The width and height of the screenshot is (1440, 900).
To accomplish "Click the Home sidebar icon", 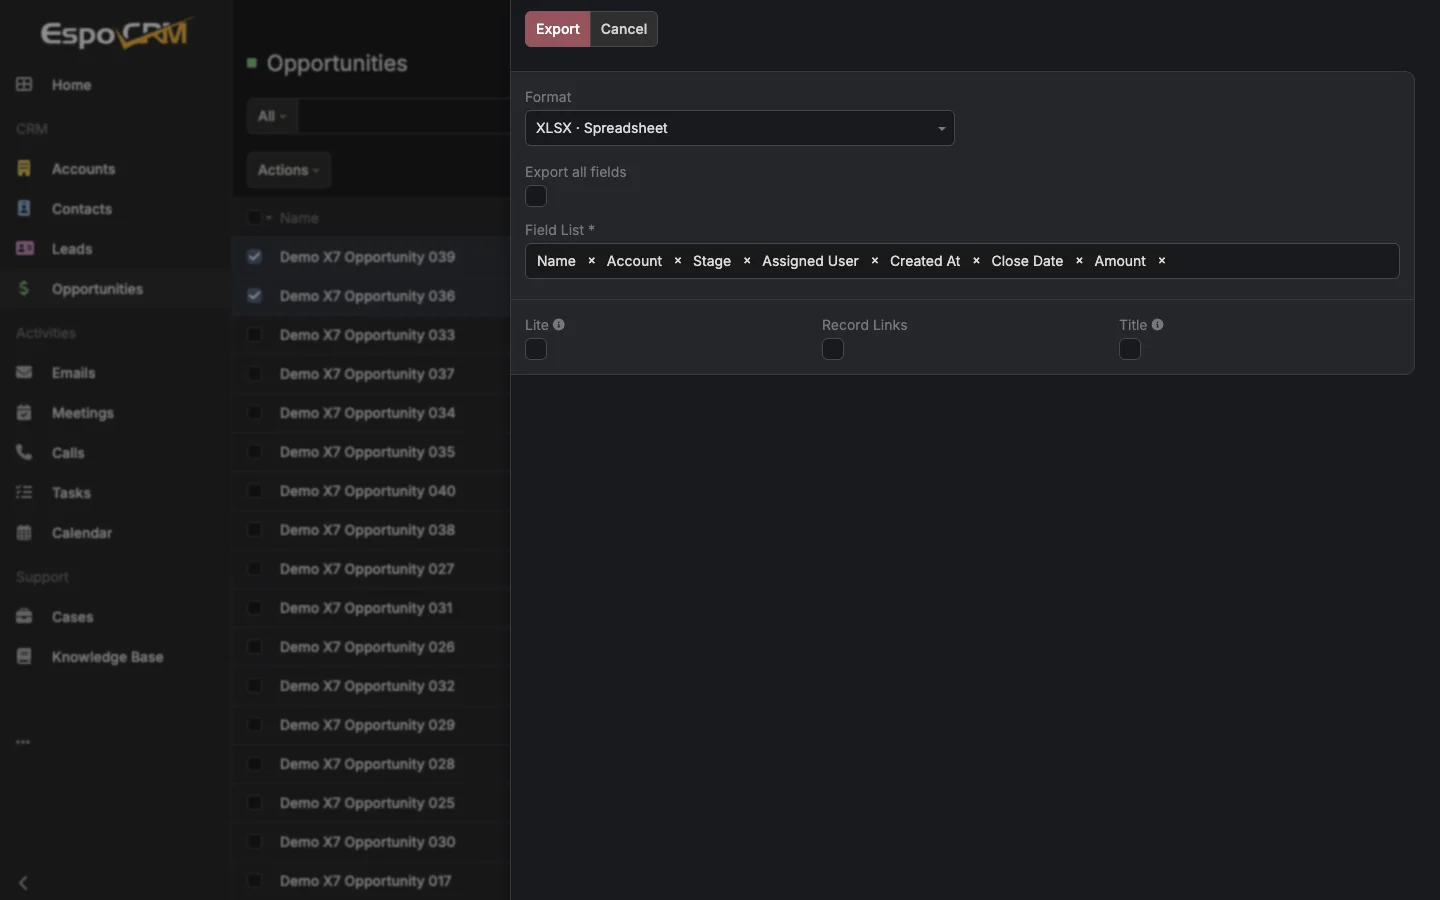I will pos(24,85).
